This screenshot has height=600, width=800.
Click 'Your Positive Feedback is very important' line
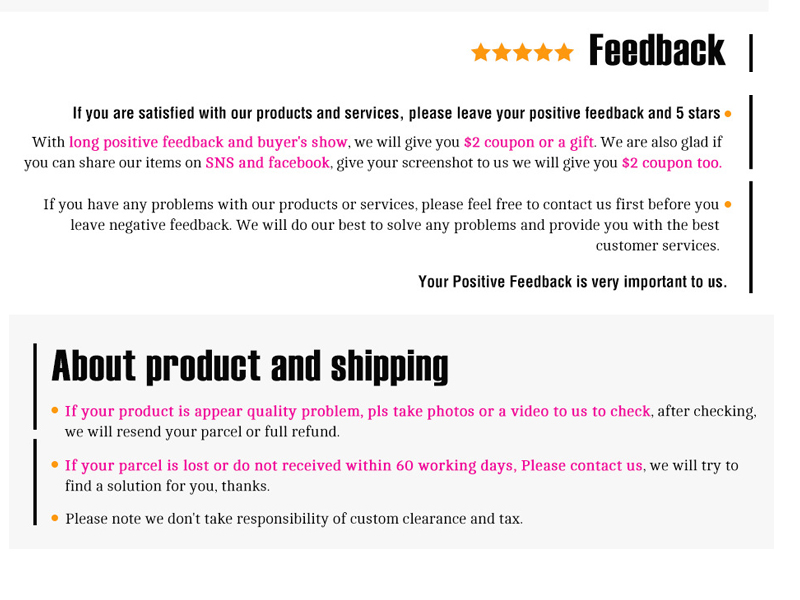(572, 282)
